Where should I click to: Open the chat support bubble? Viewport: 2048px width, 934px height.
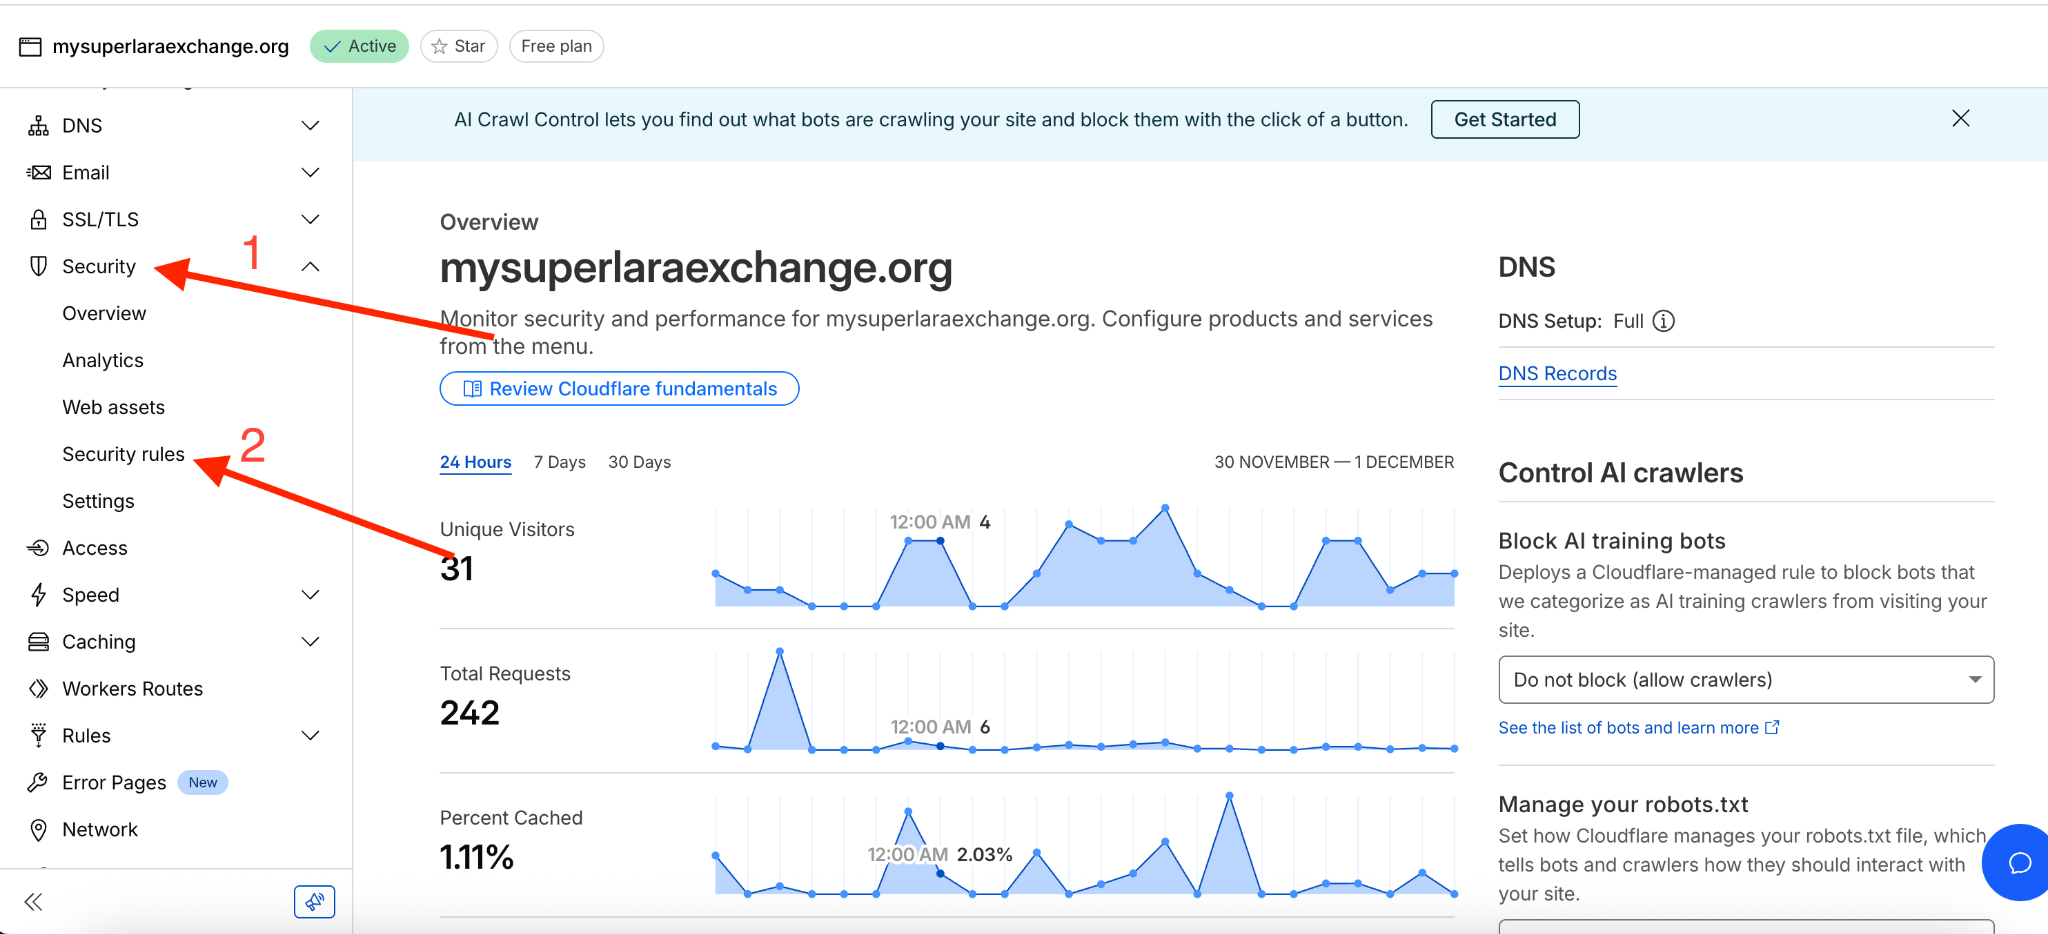(2019, 862)
